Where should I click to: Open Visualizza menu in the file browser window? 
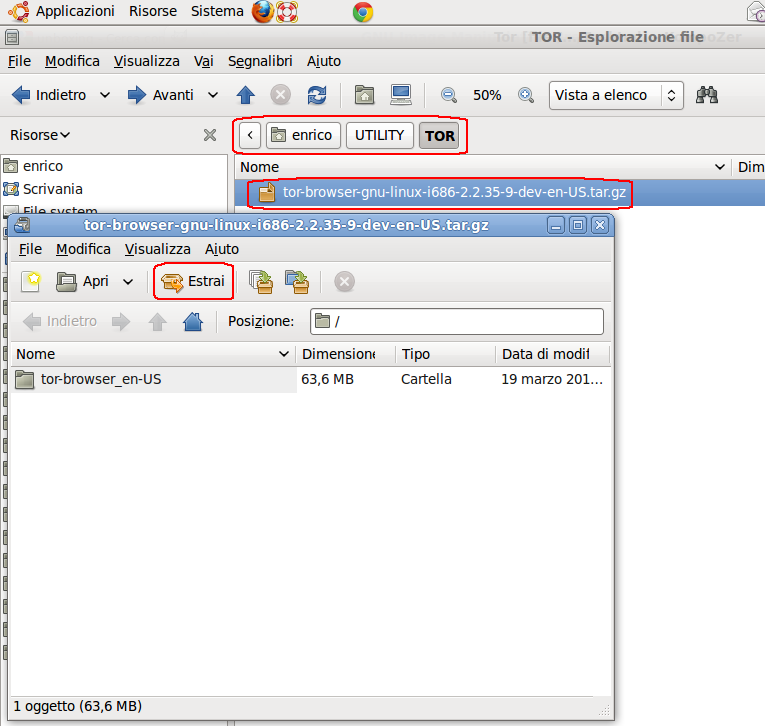tap(146, 61)
